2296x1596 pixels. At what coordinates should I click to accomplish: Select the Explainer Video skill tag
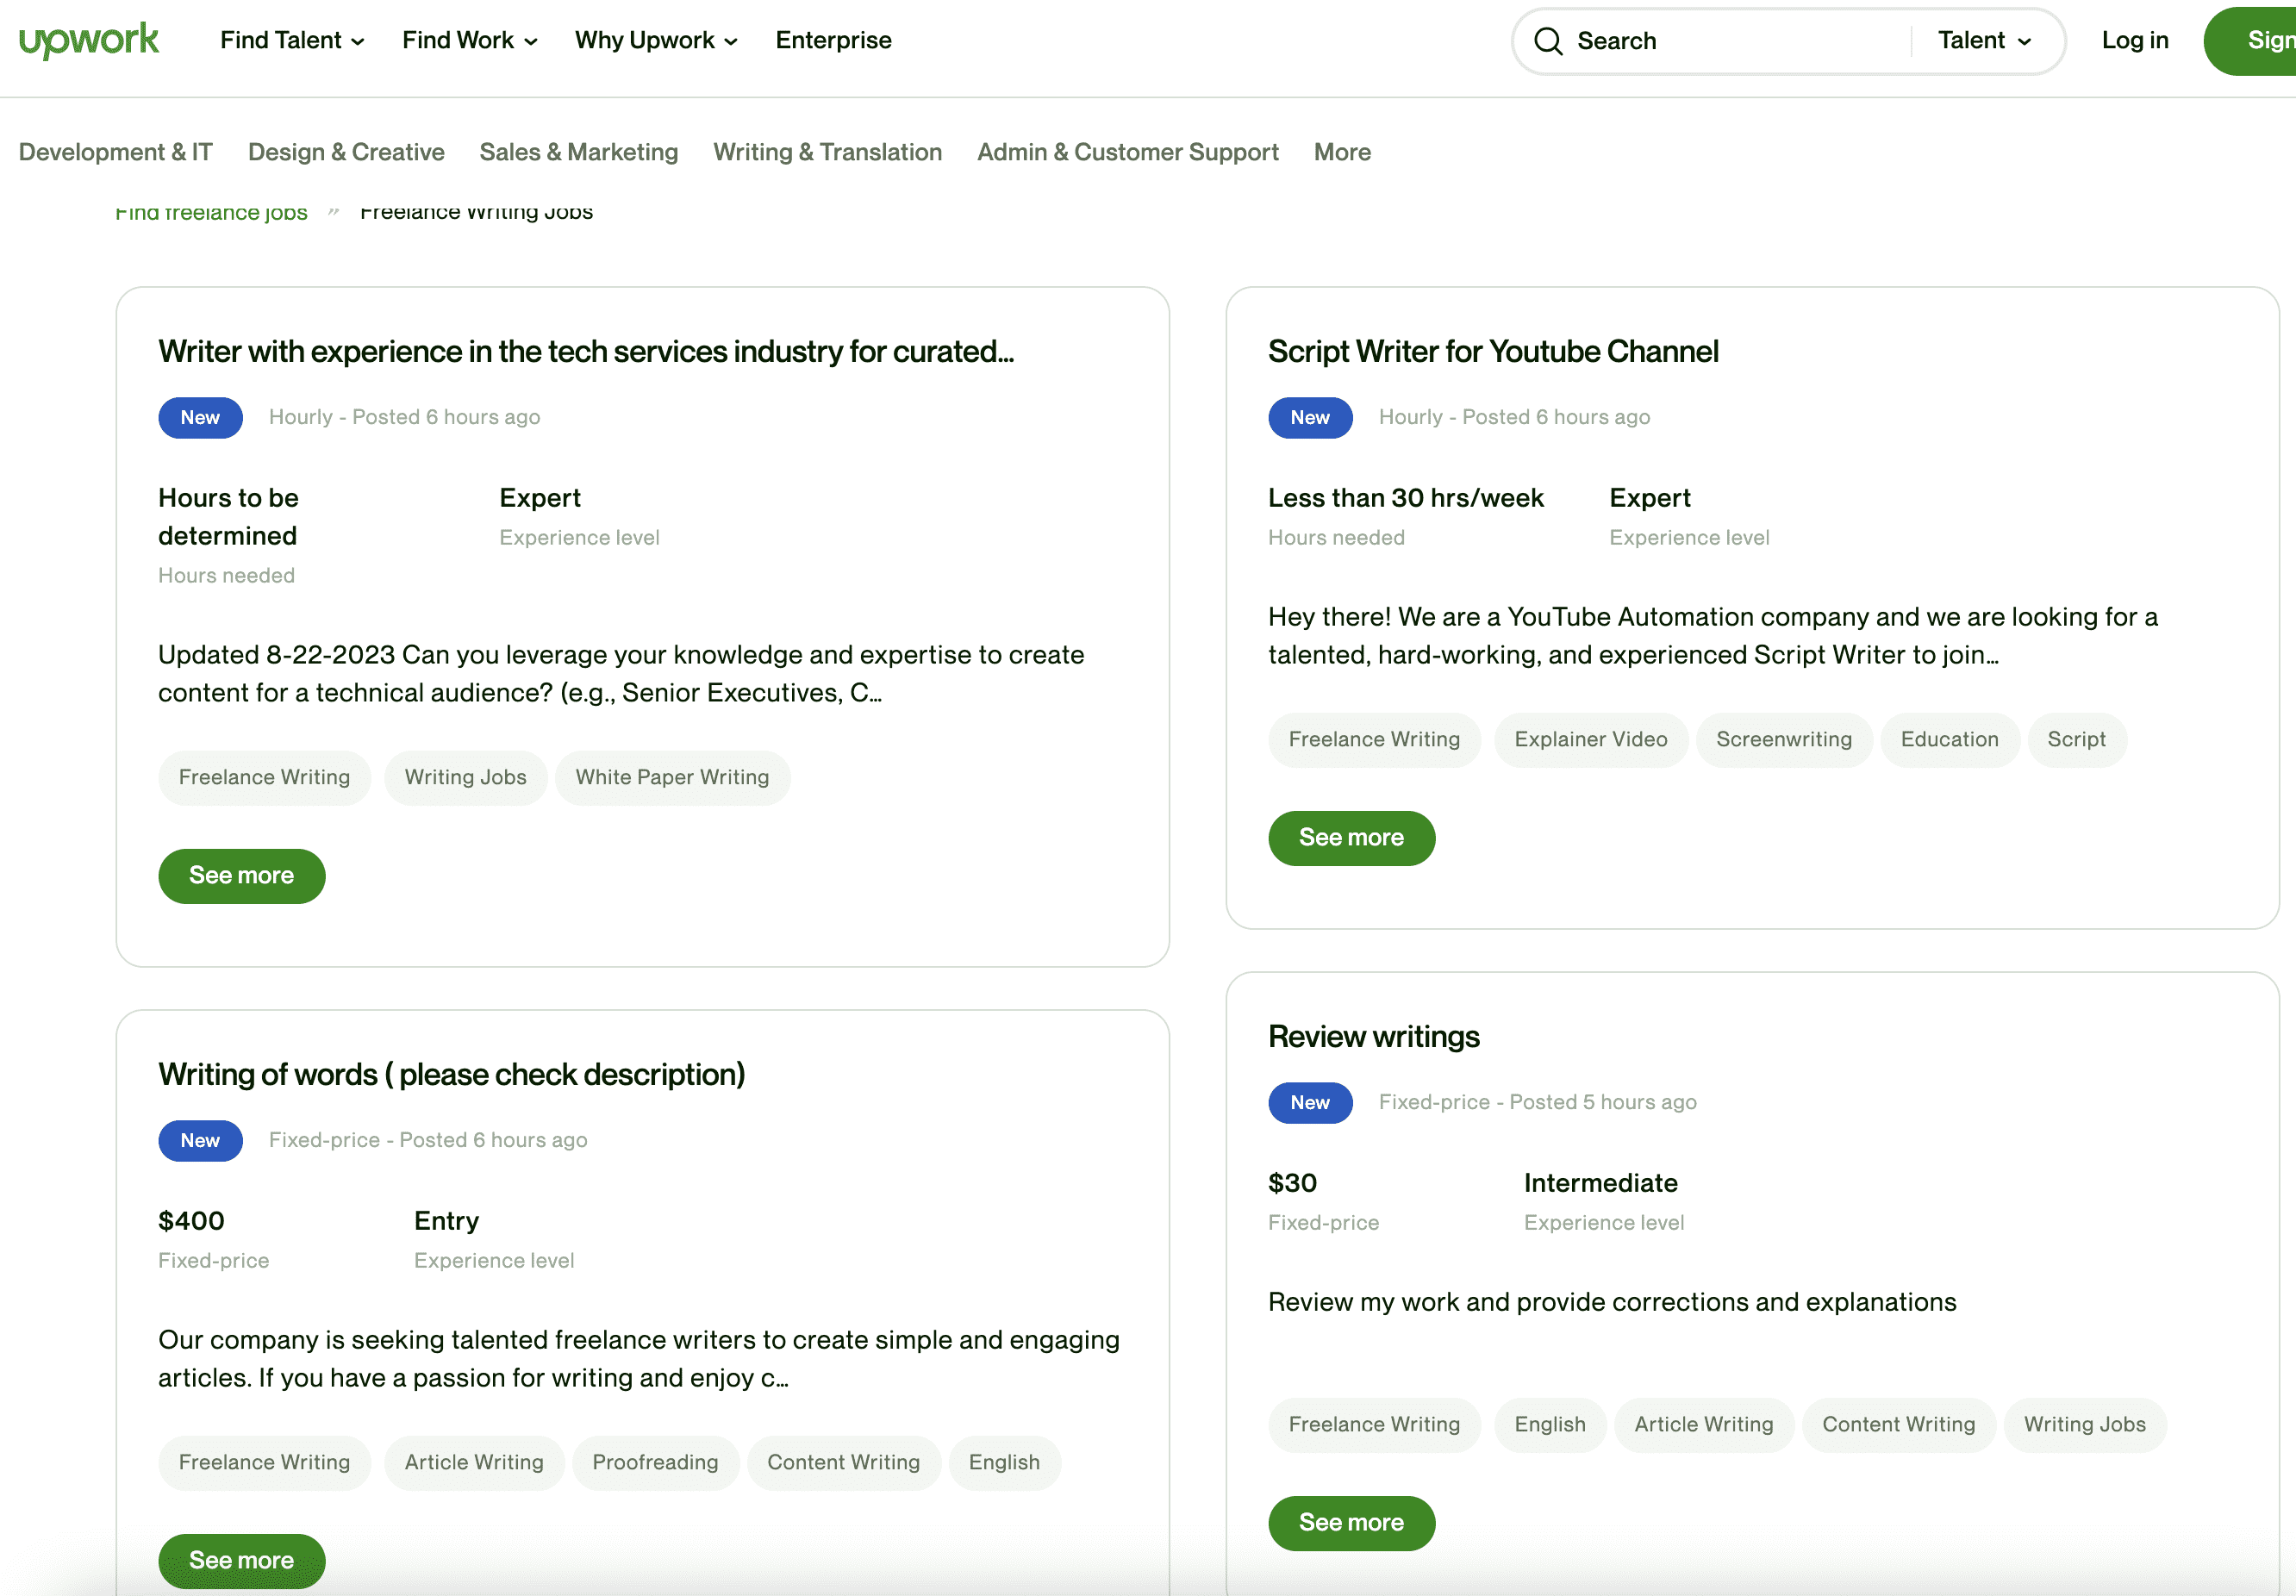[1590, 739]
